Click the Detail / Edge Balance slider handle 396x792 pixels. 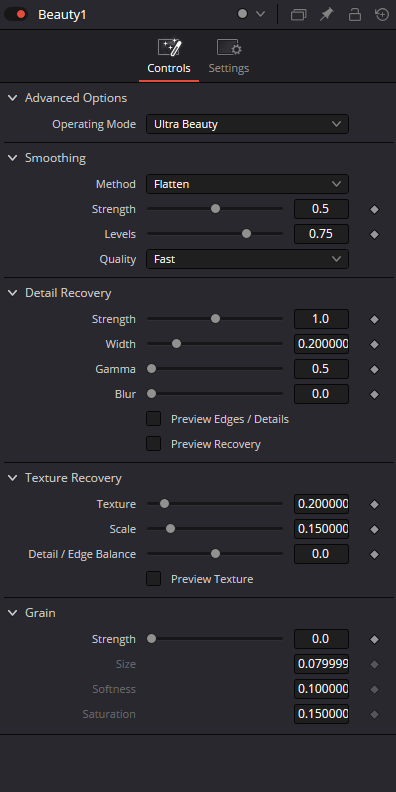[216, 554]
